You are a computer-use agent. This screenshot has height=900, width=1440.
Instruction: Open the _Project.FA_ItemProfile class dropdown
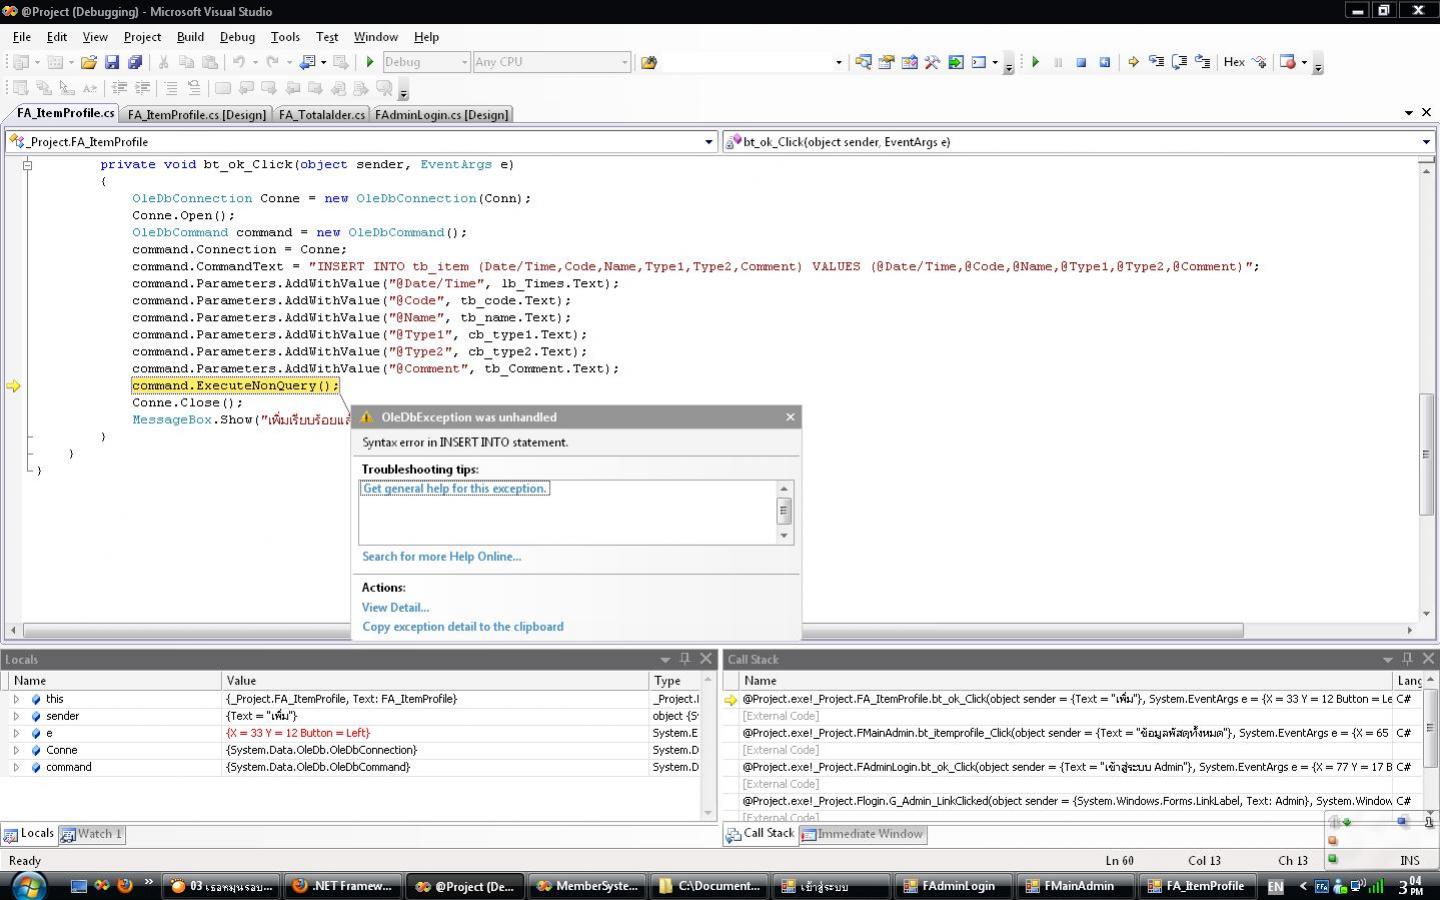click(709, 142)
